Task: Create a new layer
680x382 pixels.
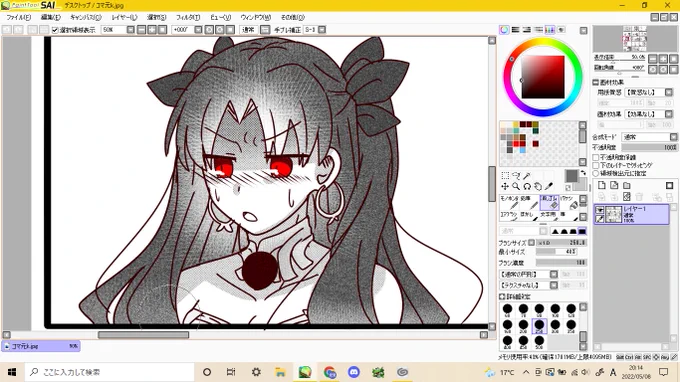Action: [x=602, y=186]
